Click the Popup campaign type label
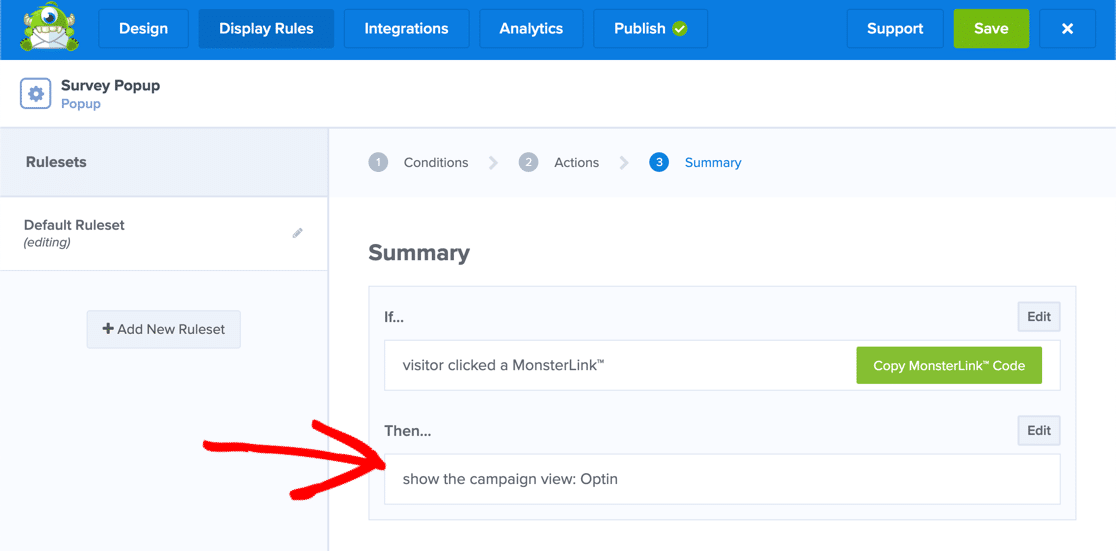Viewport: 1116px width, 551px height. [80, 104]
